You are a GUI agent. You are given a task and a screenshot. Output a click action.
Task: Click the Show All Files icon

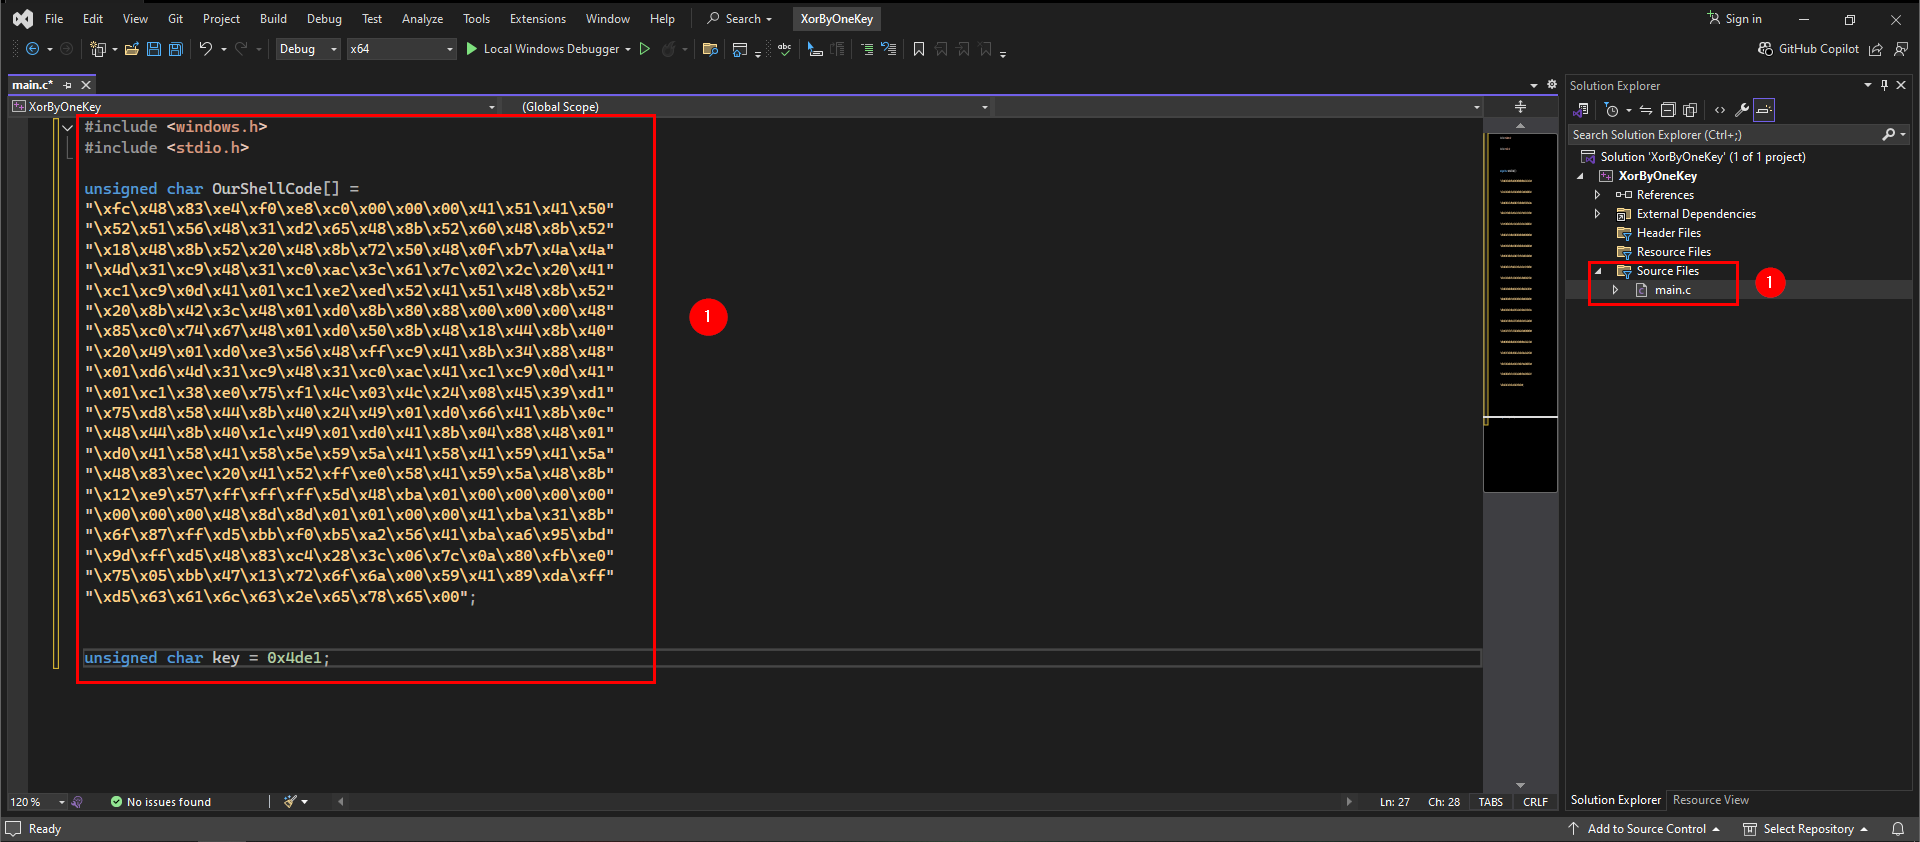(1690, 110)
